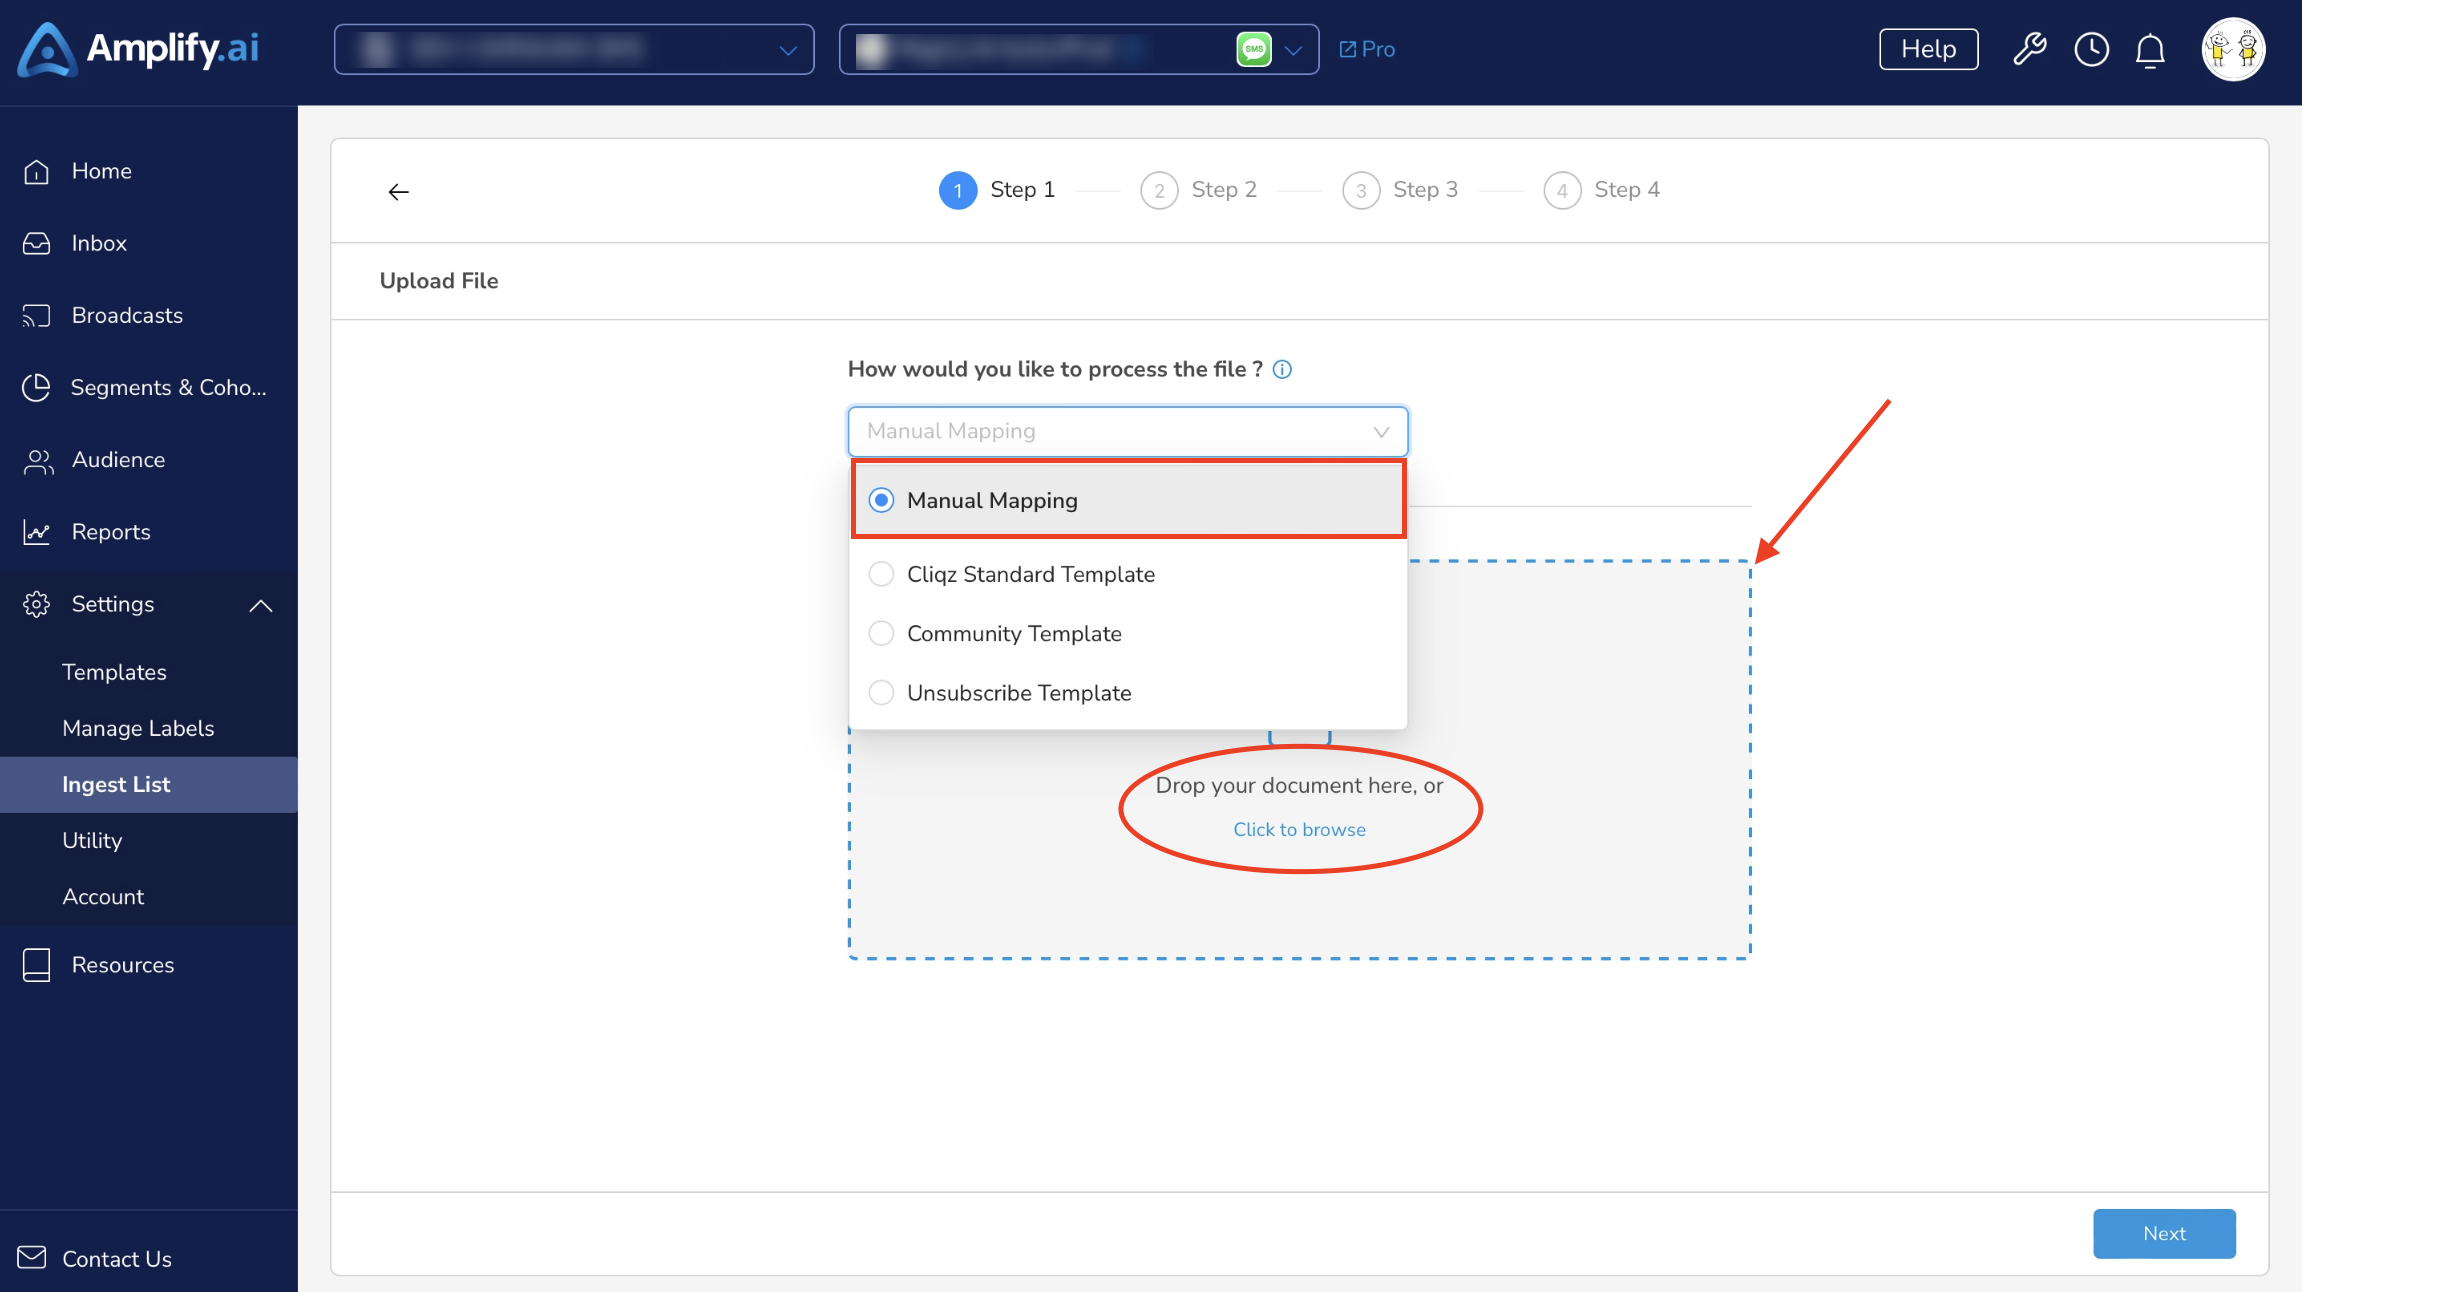The image size is (2450, 1292).
Task: Select Cliqz Standard Template radio option
Action: coord(881,574)
